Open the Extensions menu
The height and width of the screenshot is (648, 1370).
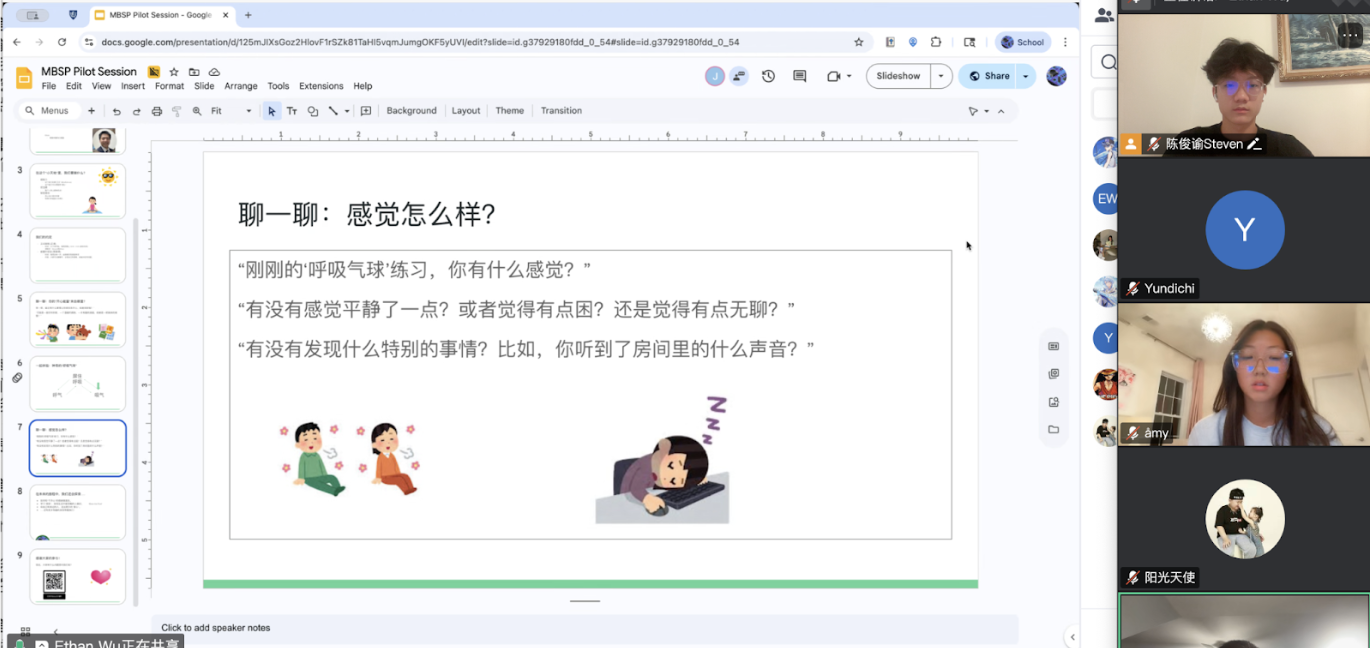tap(321, 86)
